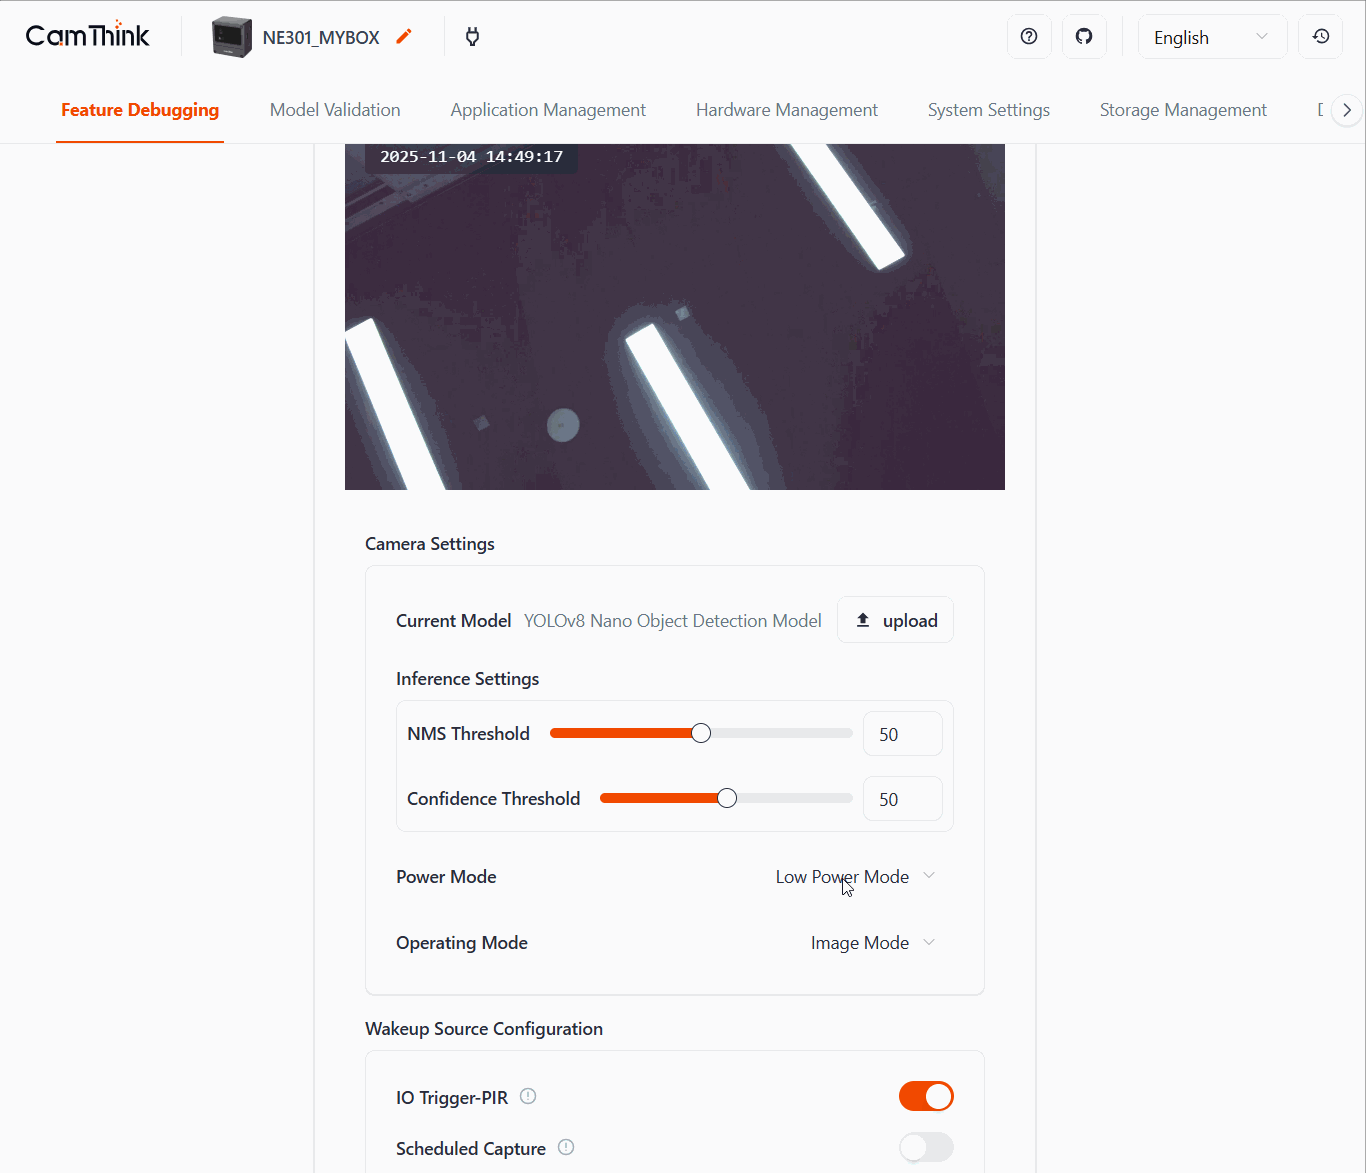
Task: Click the upload model button
Action: click(895, 621)
